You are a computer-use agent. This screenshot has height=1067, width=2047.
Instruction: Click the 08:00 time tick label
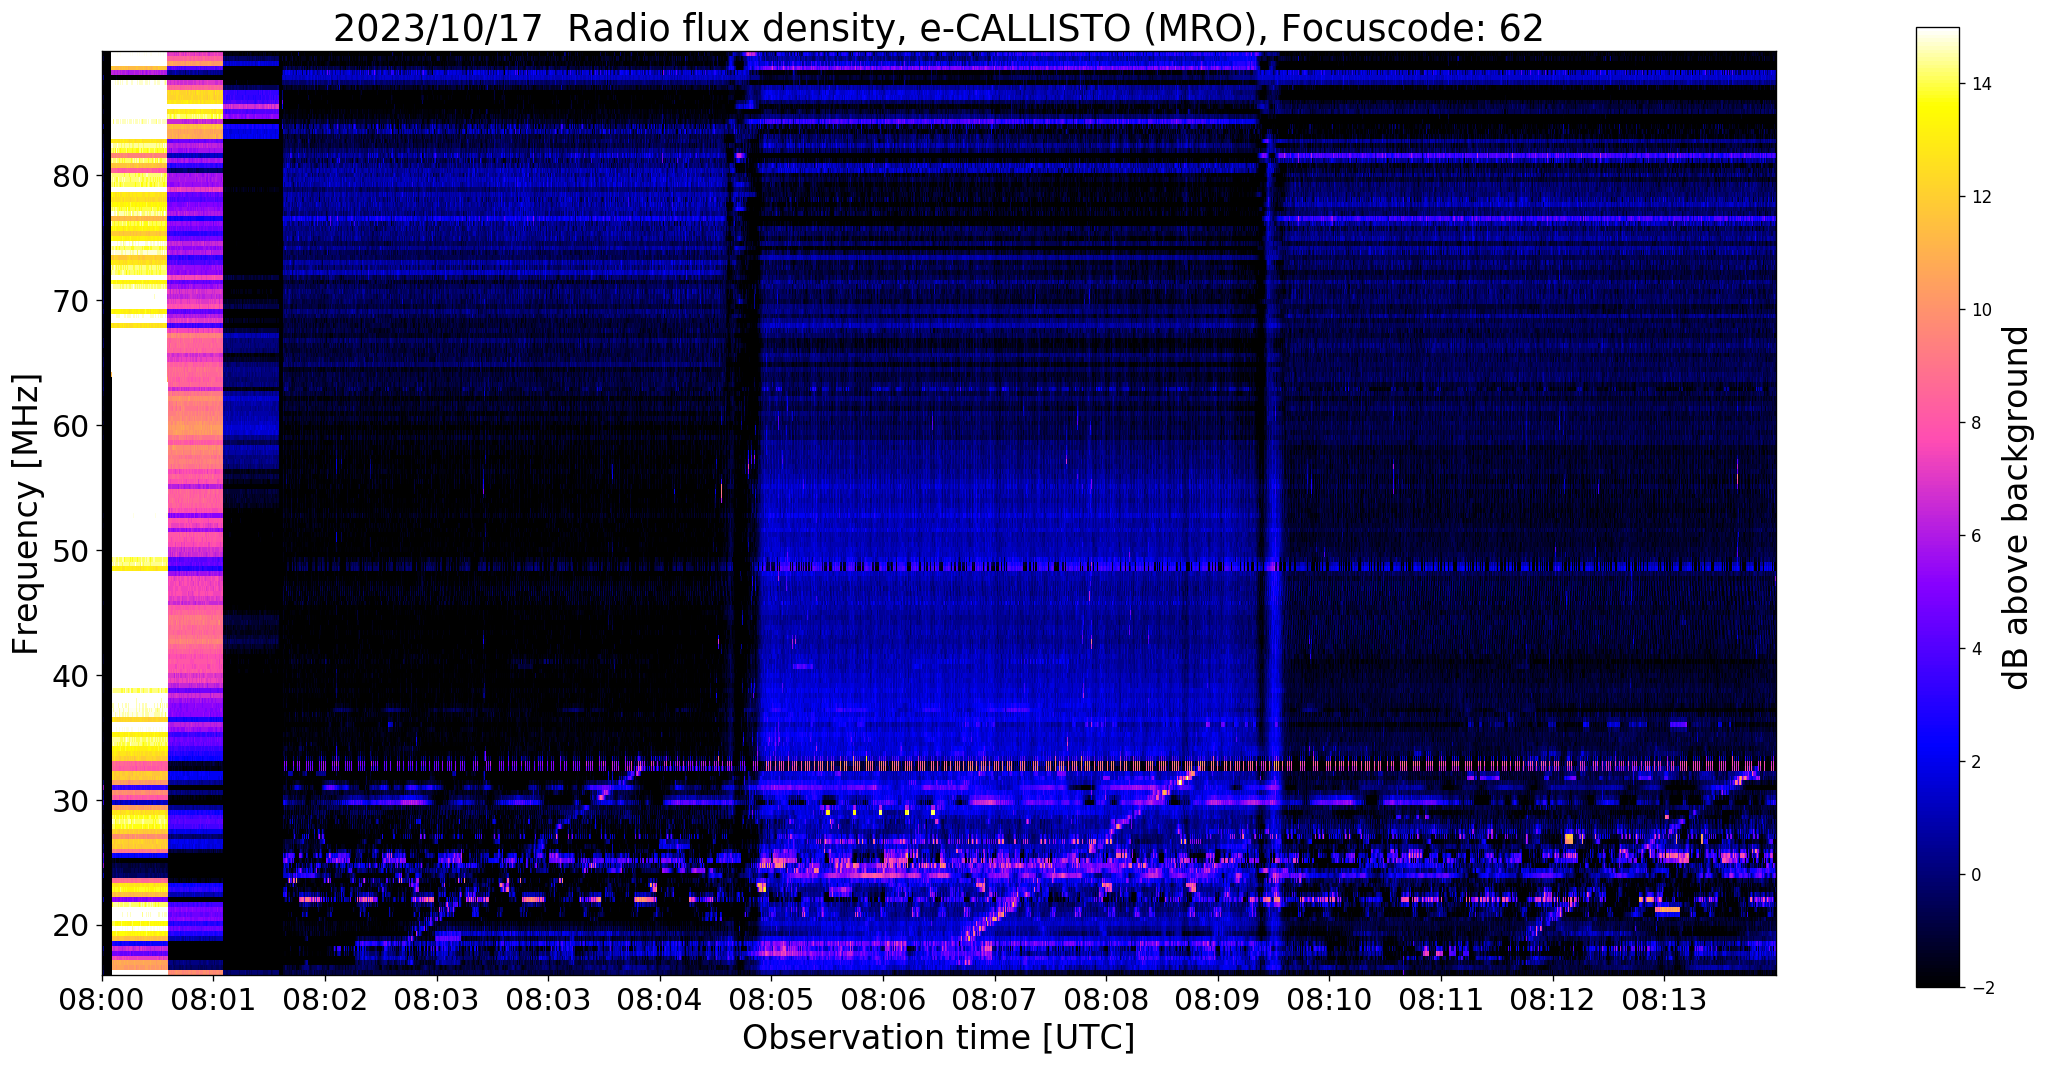coord(103,999)
